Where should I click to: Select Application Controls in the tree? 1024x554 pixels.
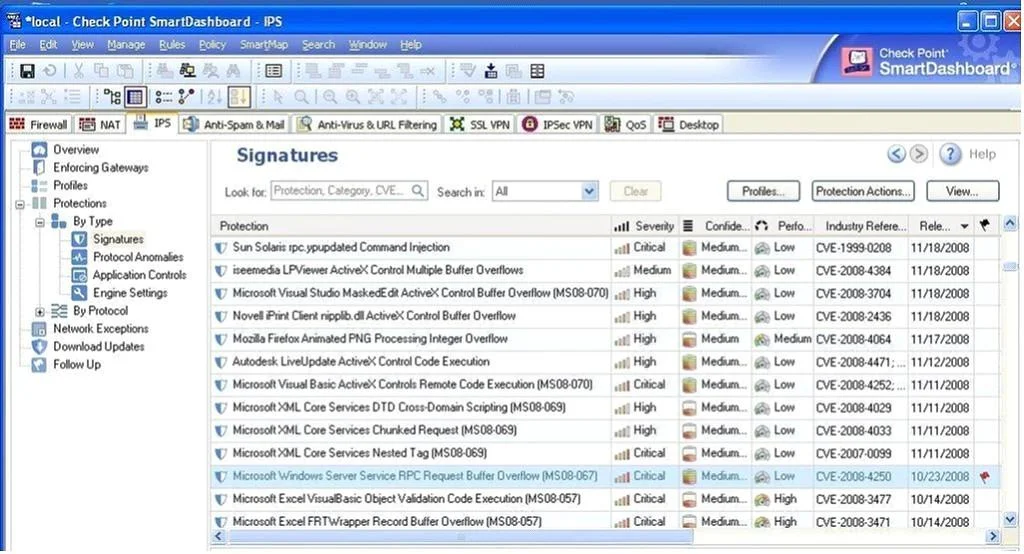(139, 275)
